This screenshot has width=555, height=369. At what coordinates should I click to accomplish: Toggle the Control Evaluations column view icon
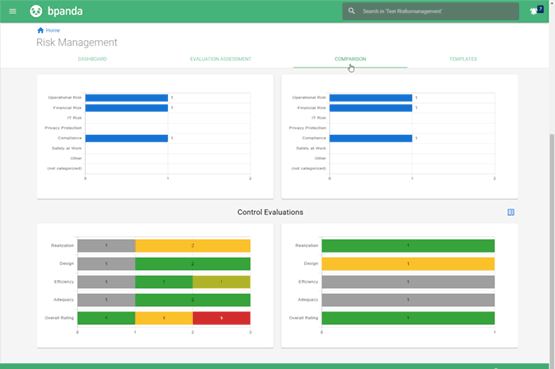point(511,212)
